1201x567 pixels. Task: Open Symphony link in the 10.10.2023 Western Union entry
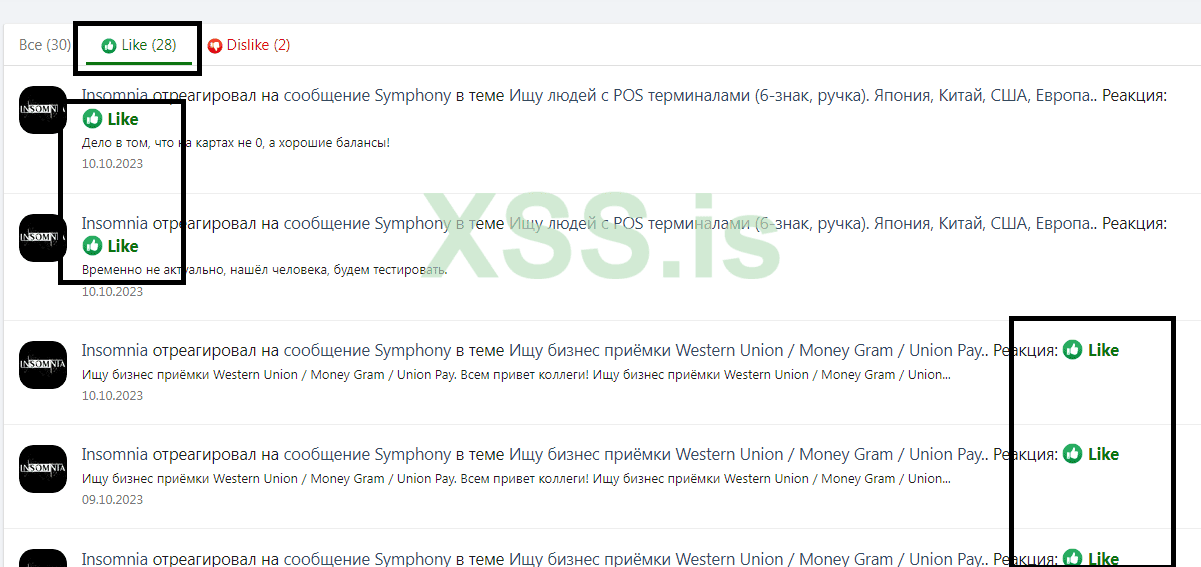413,350
